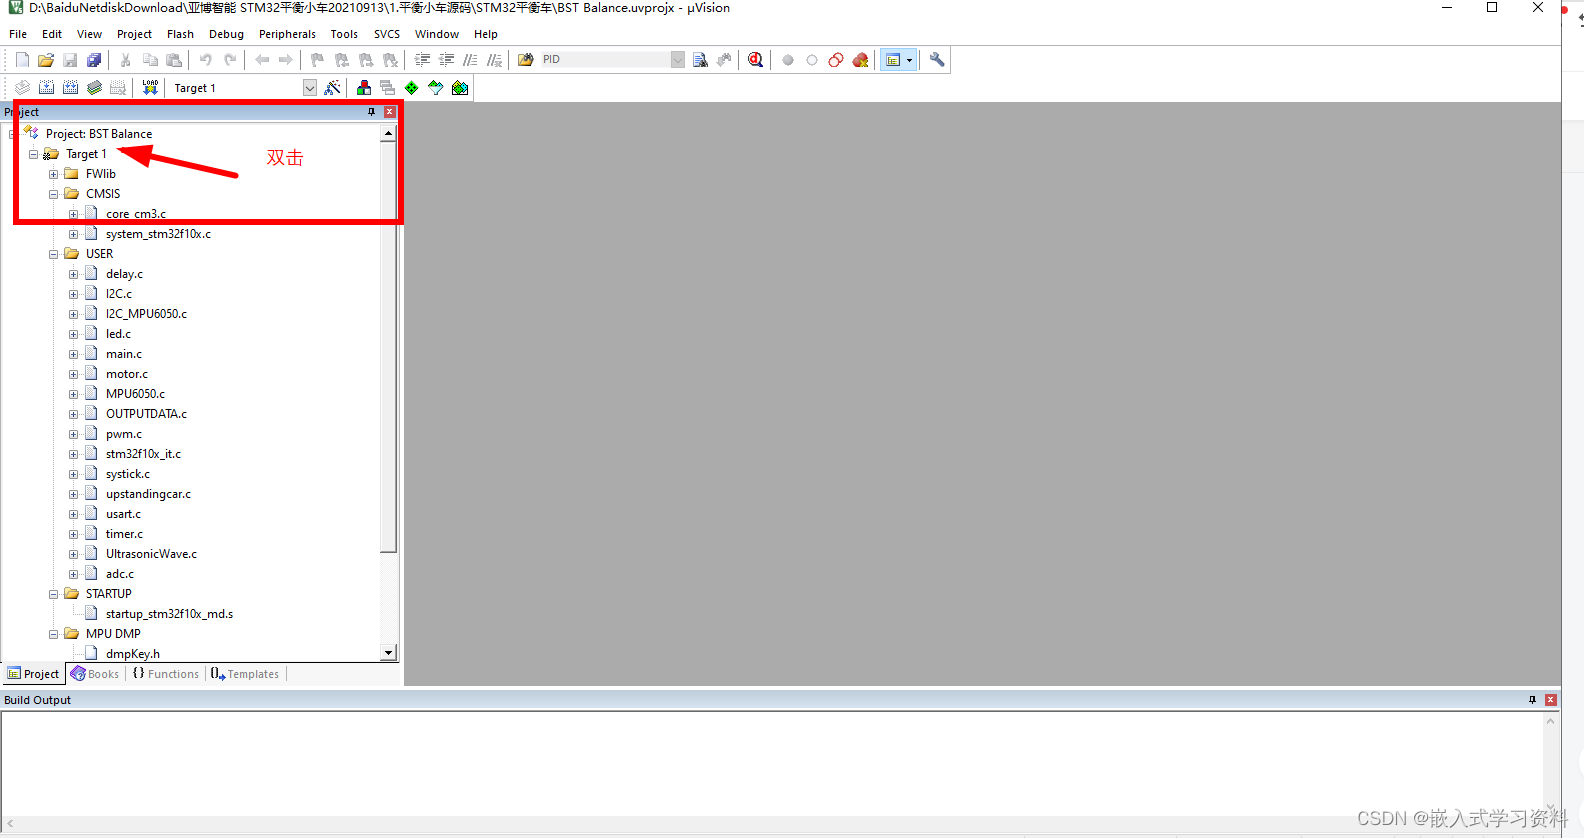Toggle auto-hide pin on Project panel
Viewport: 1584px width, 838px height.
pyautogui.click(x=372, y=112)
